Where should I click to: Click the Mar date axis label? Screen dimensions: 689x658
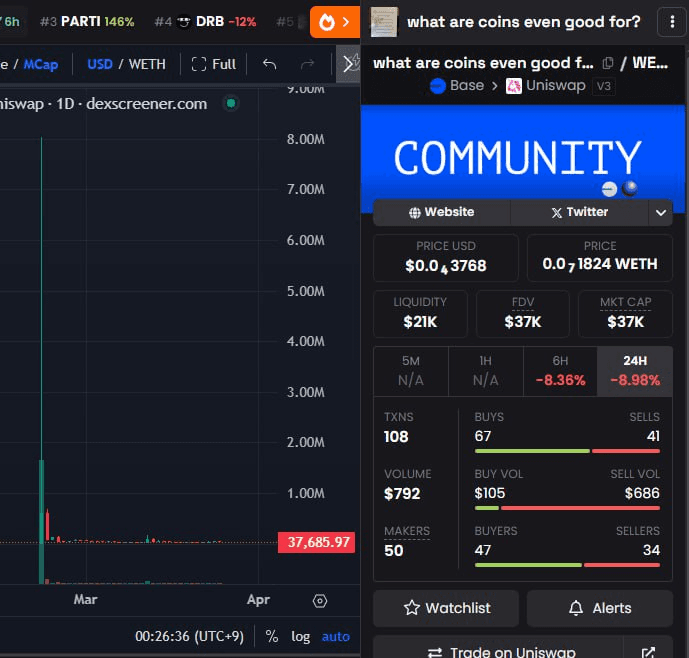[85, 600]
